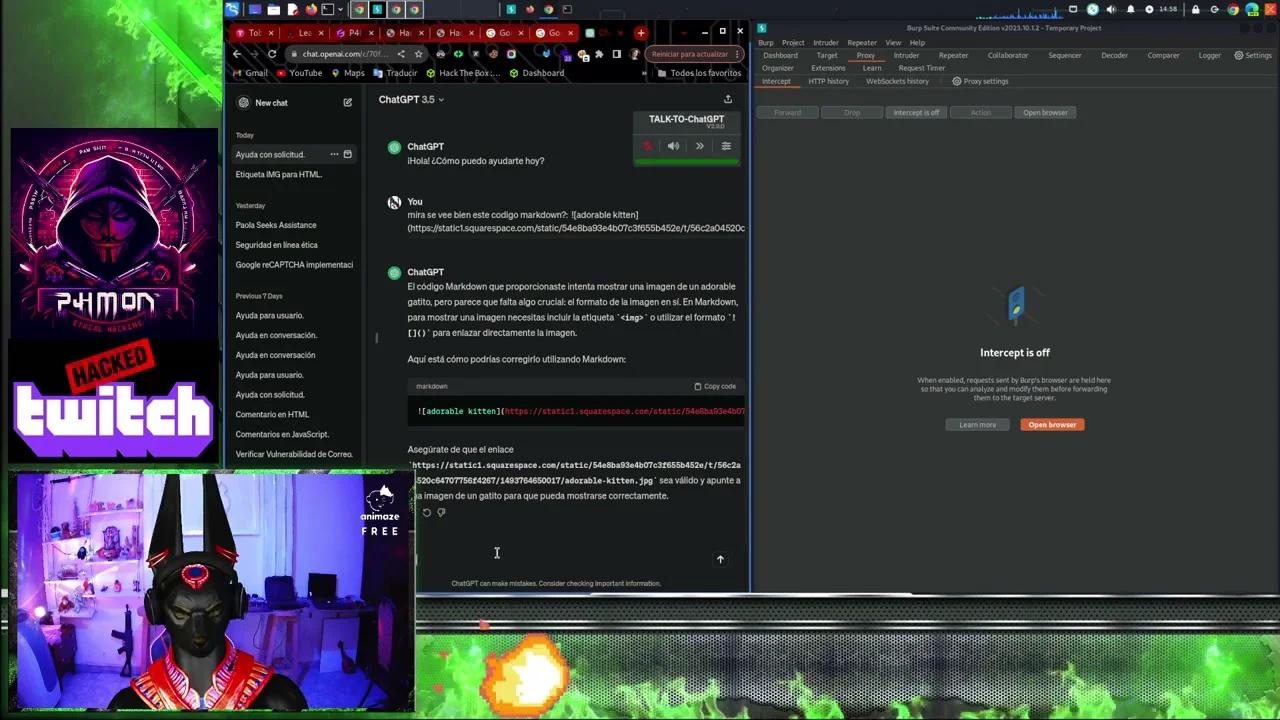
Task: Expand the ChatGPT 3.5 model dropdown
Action: (x=411, y=99)
